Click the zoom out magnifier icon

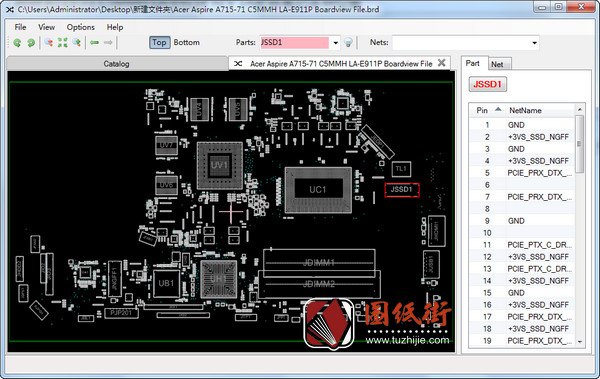click(49, 42)
